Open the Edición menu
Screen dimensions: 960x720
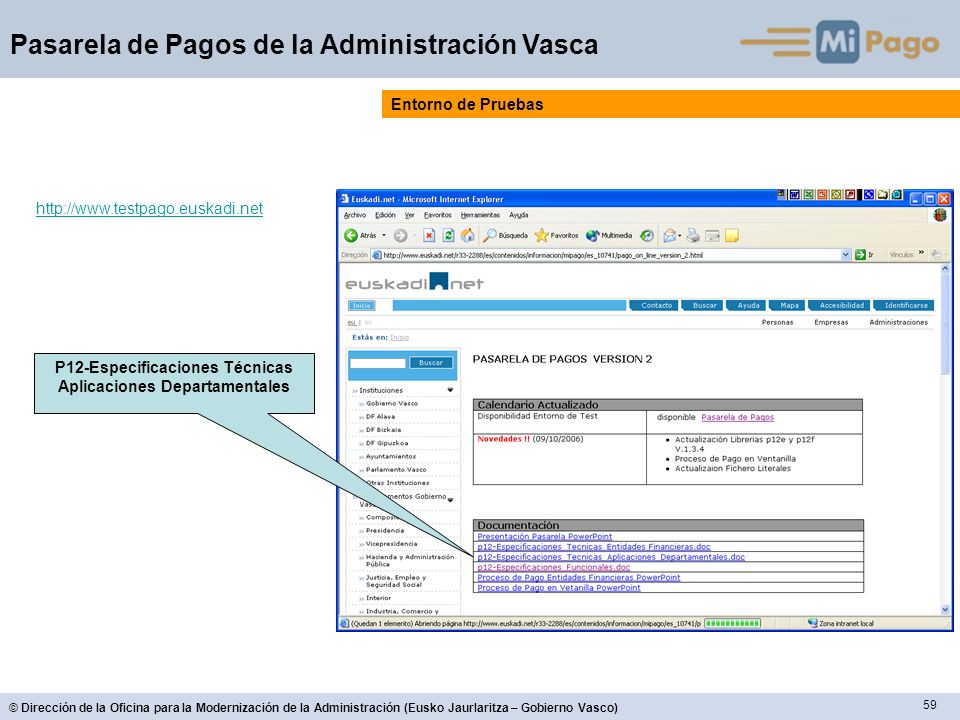[x=385, y=215]
